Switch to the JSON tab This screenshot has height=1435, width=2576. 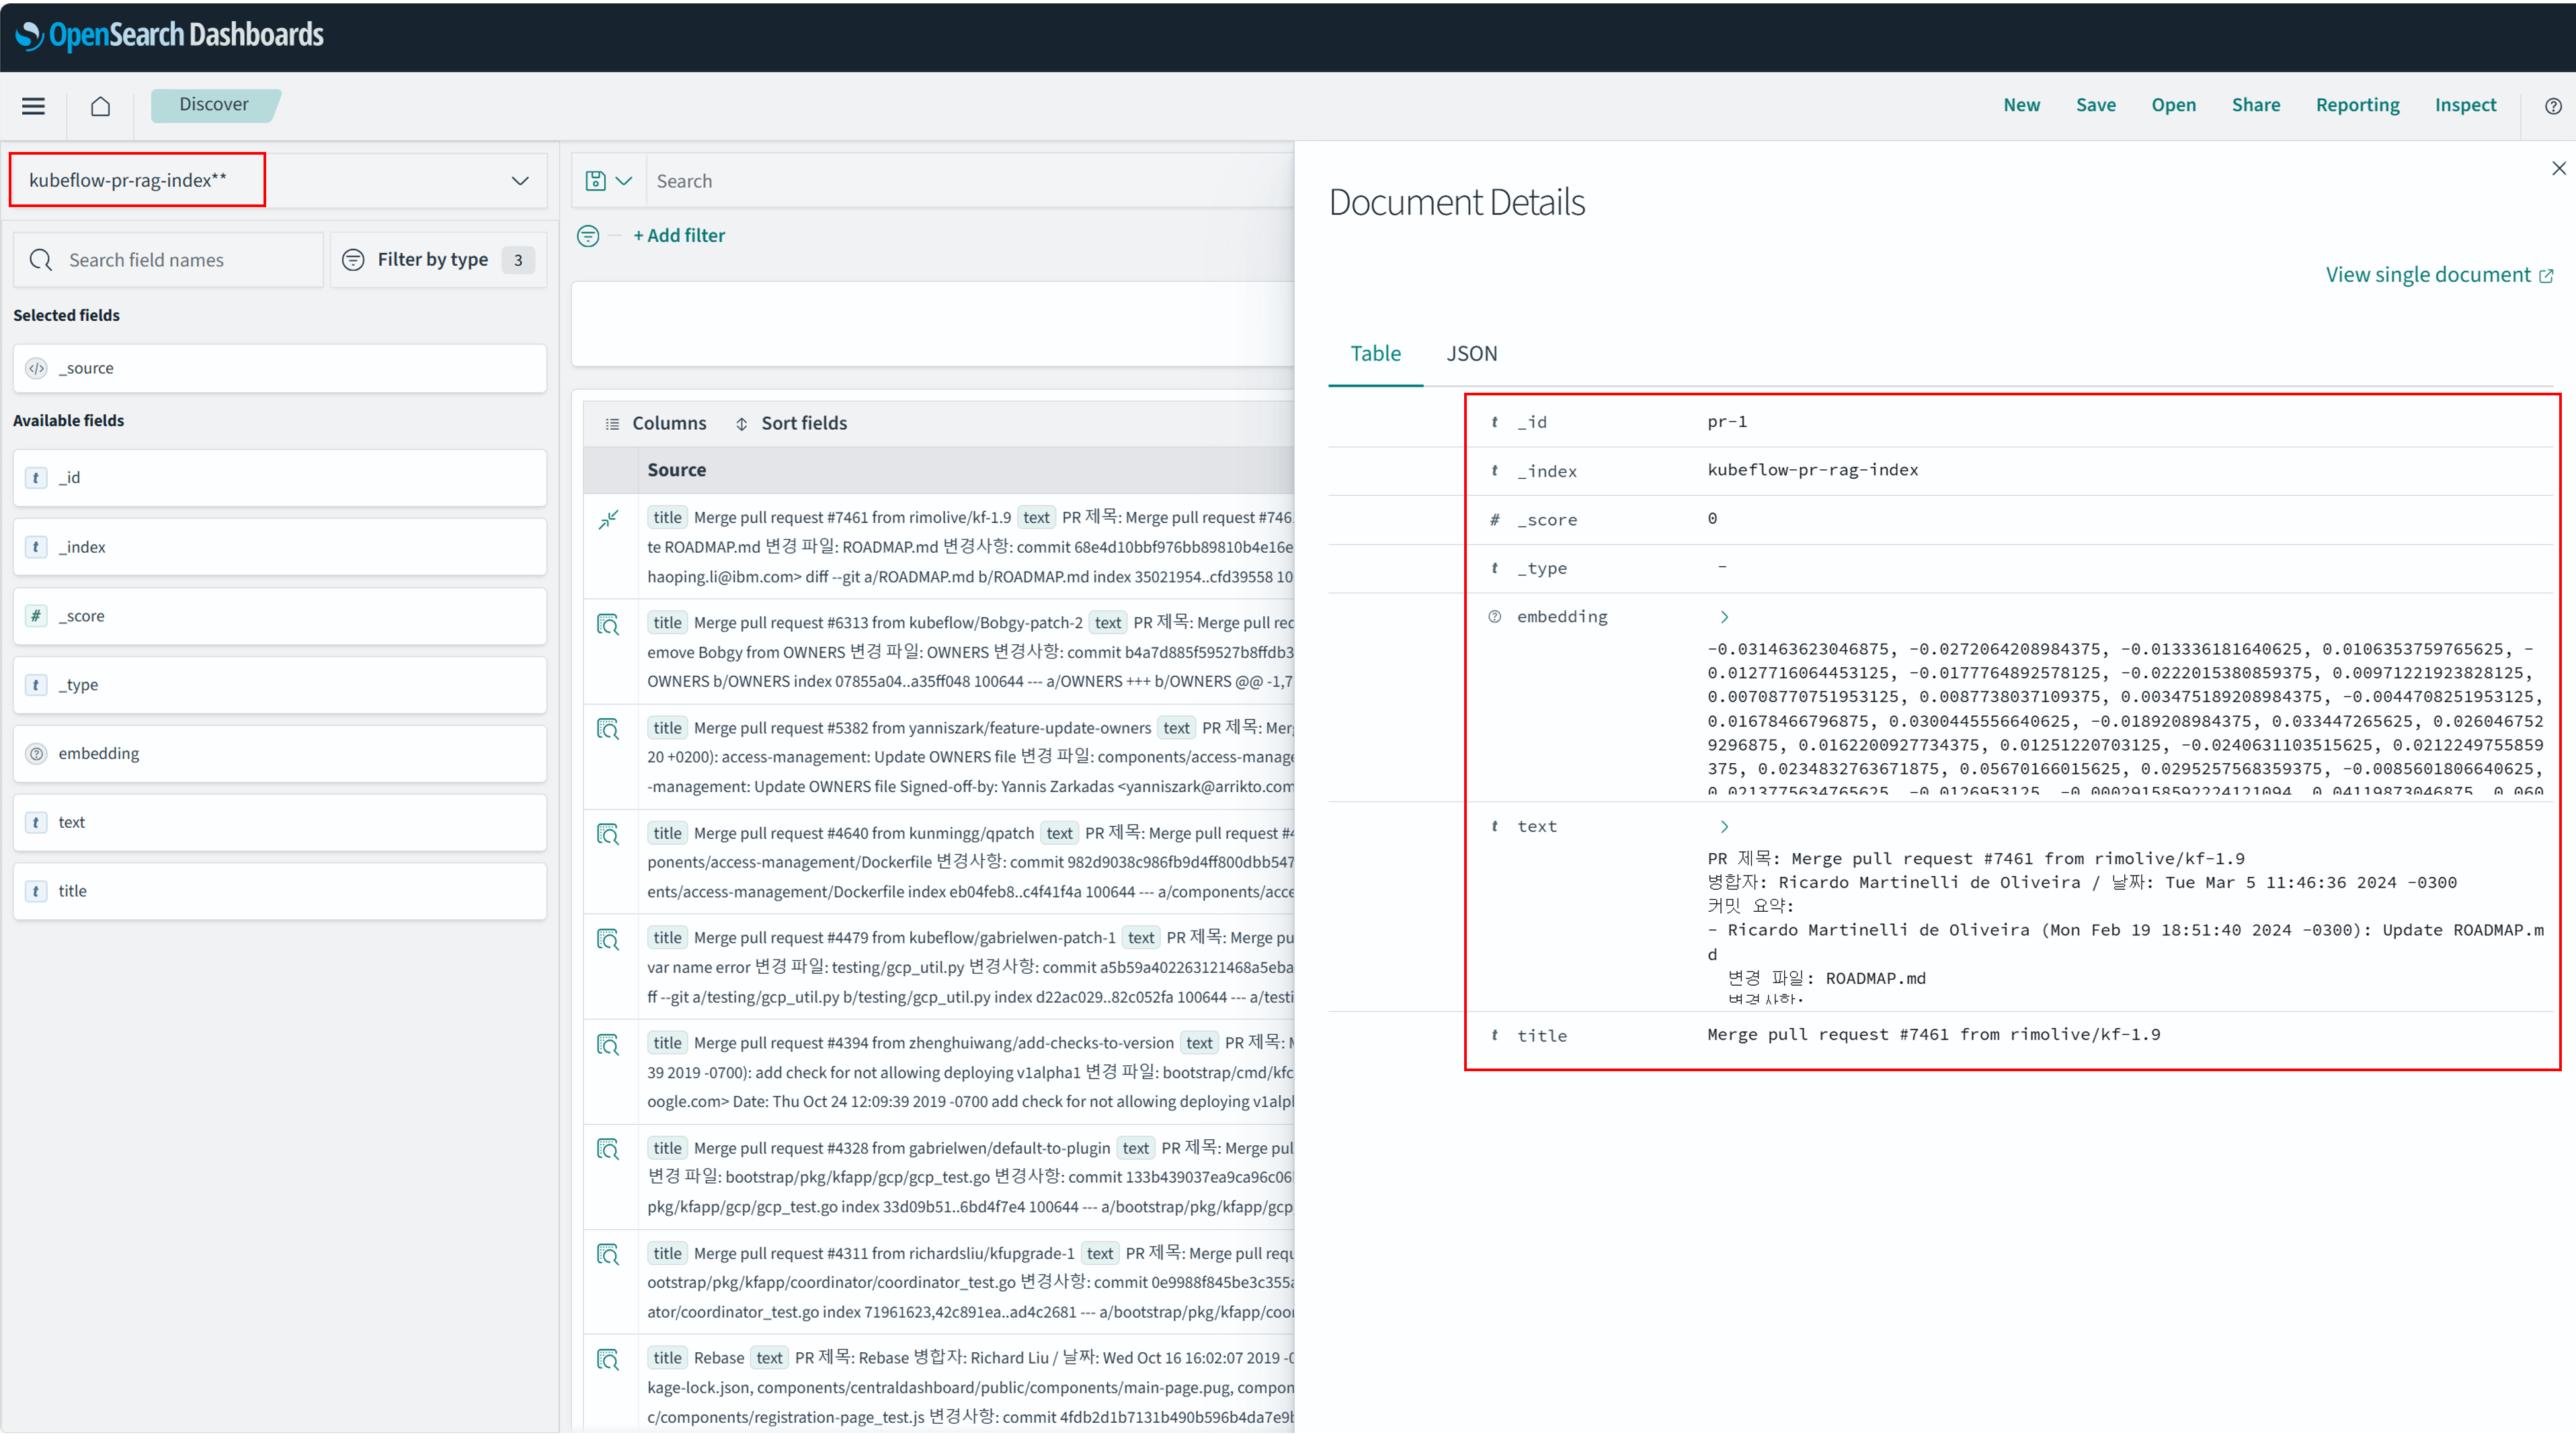(x=1471, y=354)
